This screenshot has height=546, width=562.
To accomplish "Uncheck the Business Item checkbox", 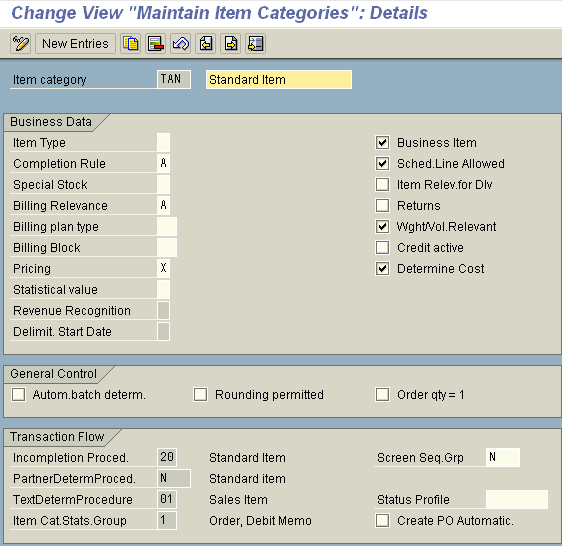I will (382, 143).
